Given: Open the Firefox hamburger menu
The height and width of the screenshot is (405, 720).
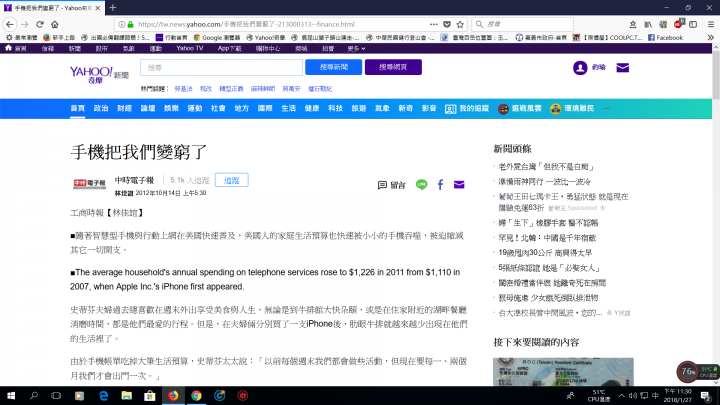Looking at the screenshot, I should [710, 24].
